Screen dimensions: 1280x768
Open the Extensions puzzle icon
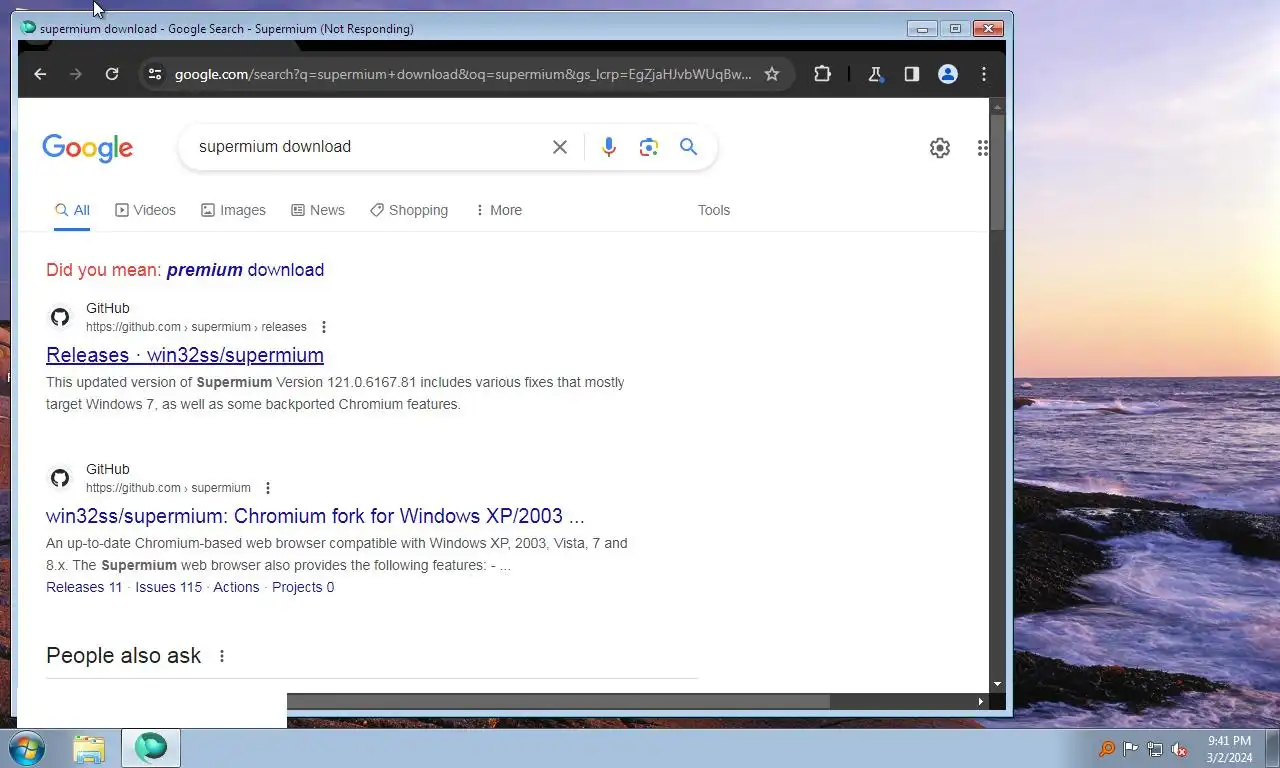[822, 74]
